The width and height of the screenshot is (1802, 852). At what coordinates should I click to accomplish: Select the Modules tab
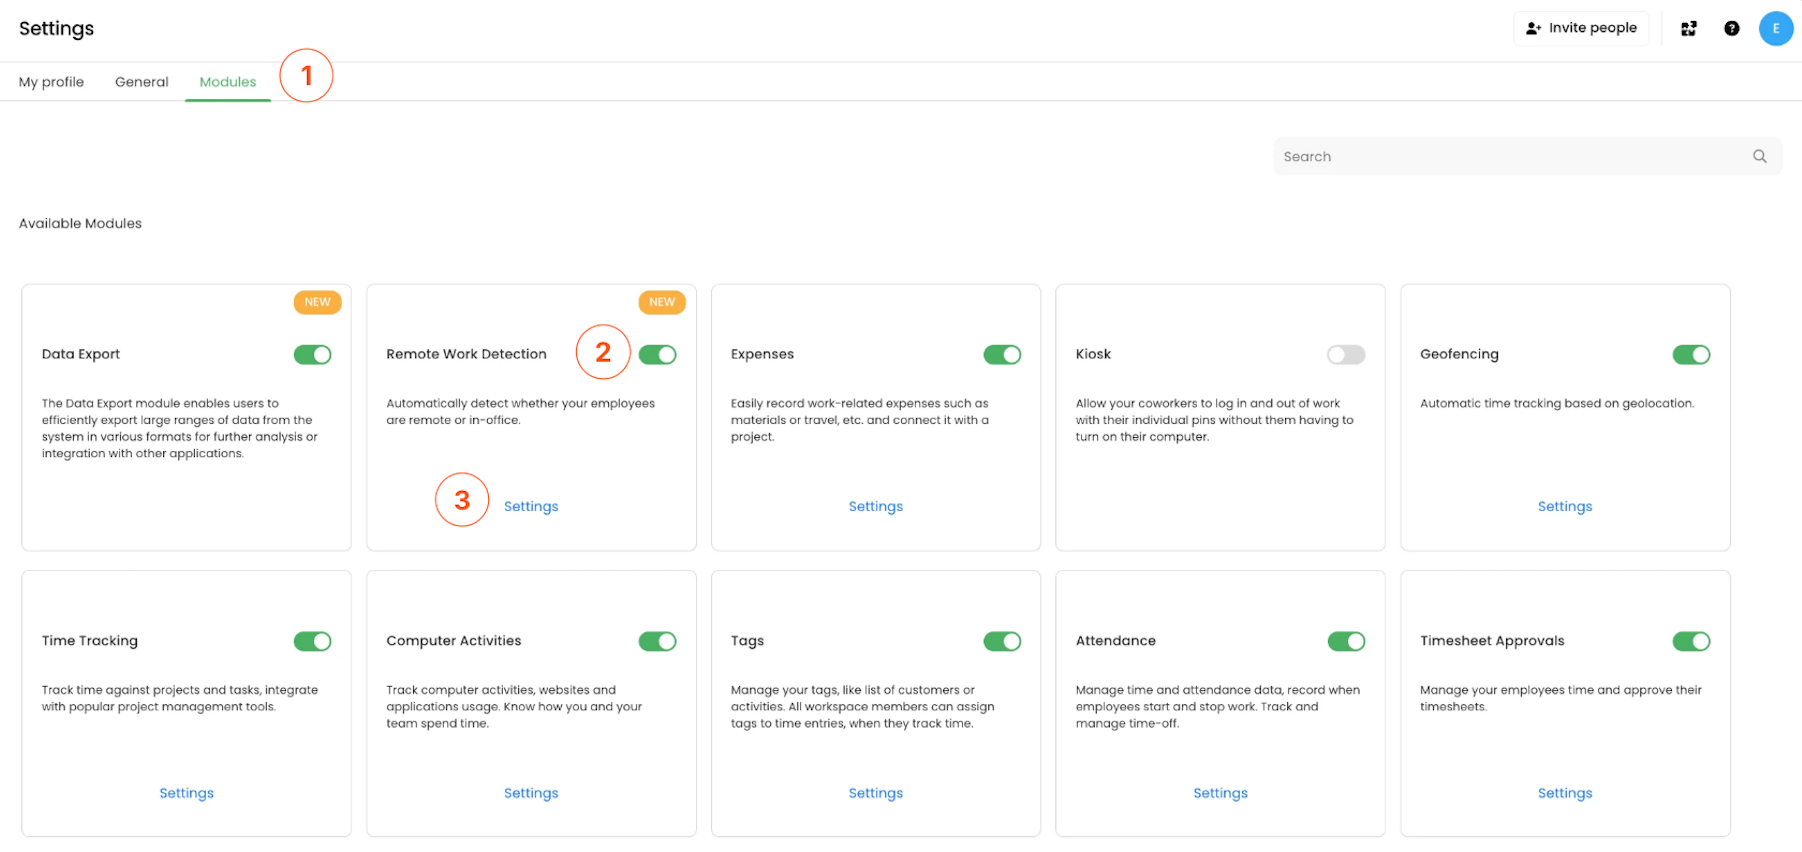pos(227,82)
